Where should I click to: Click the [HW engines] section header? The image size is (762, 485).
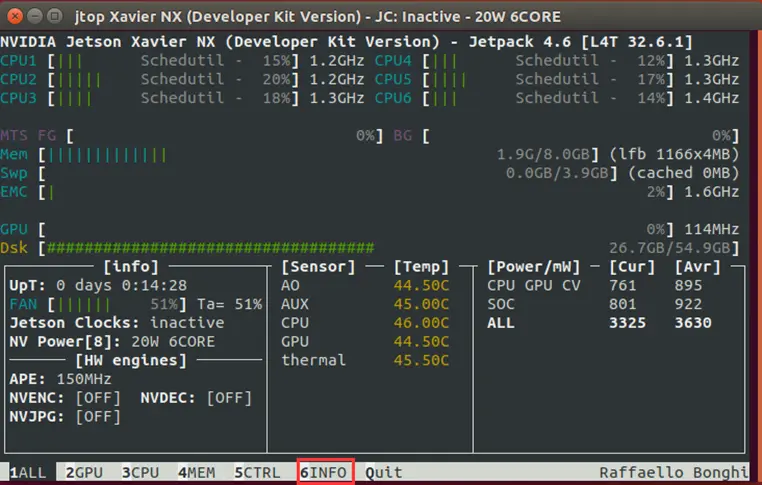click(x=131, y=361)
